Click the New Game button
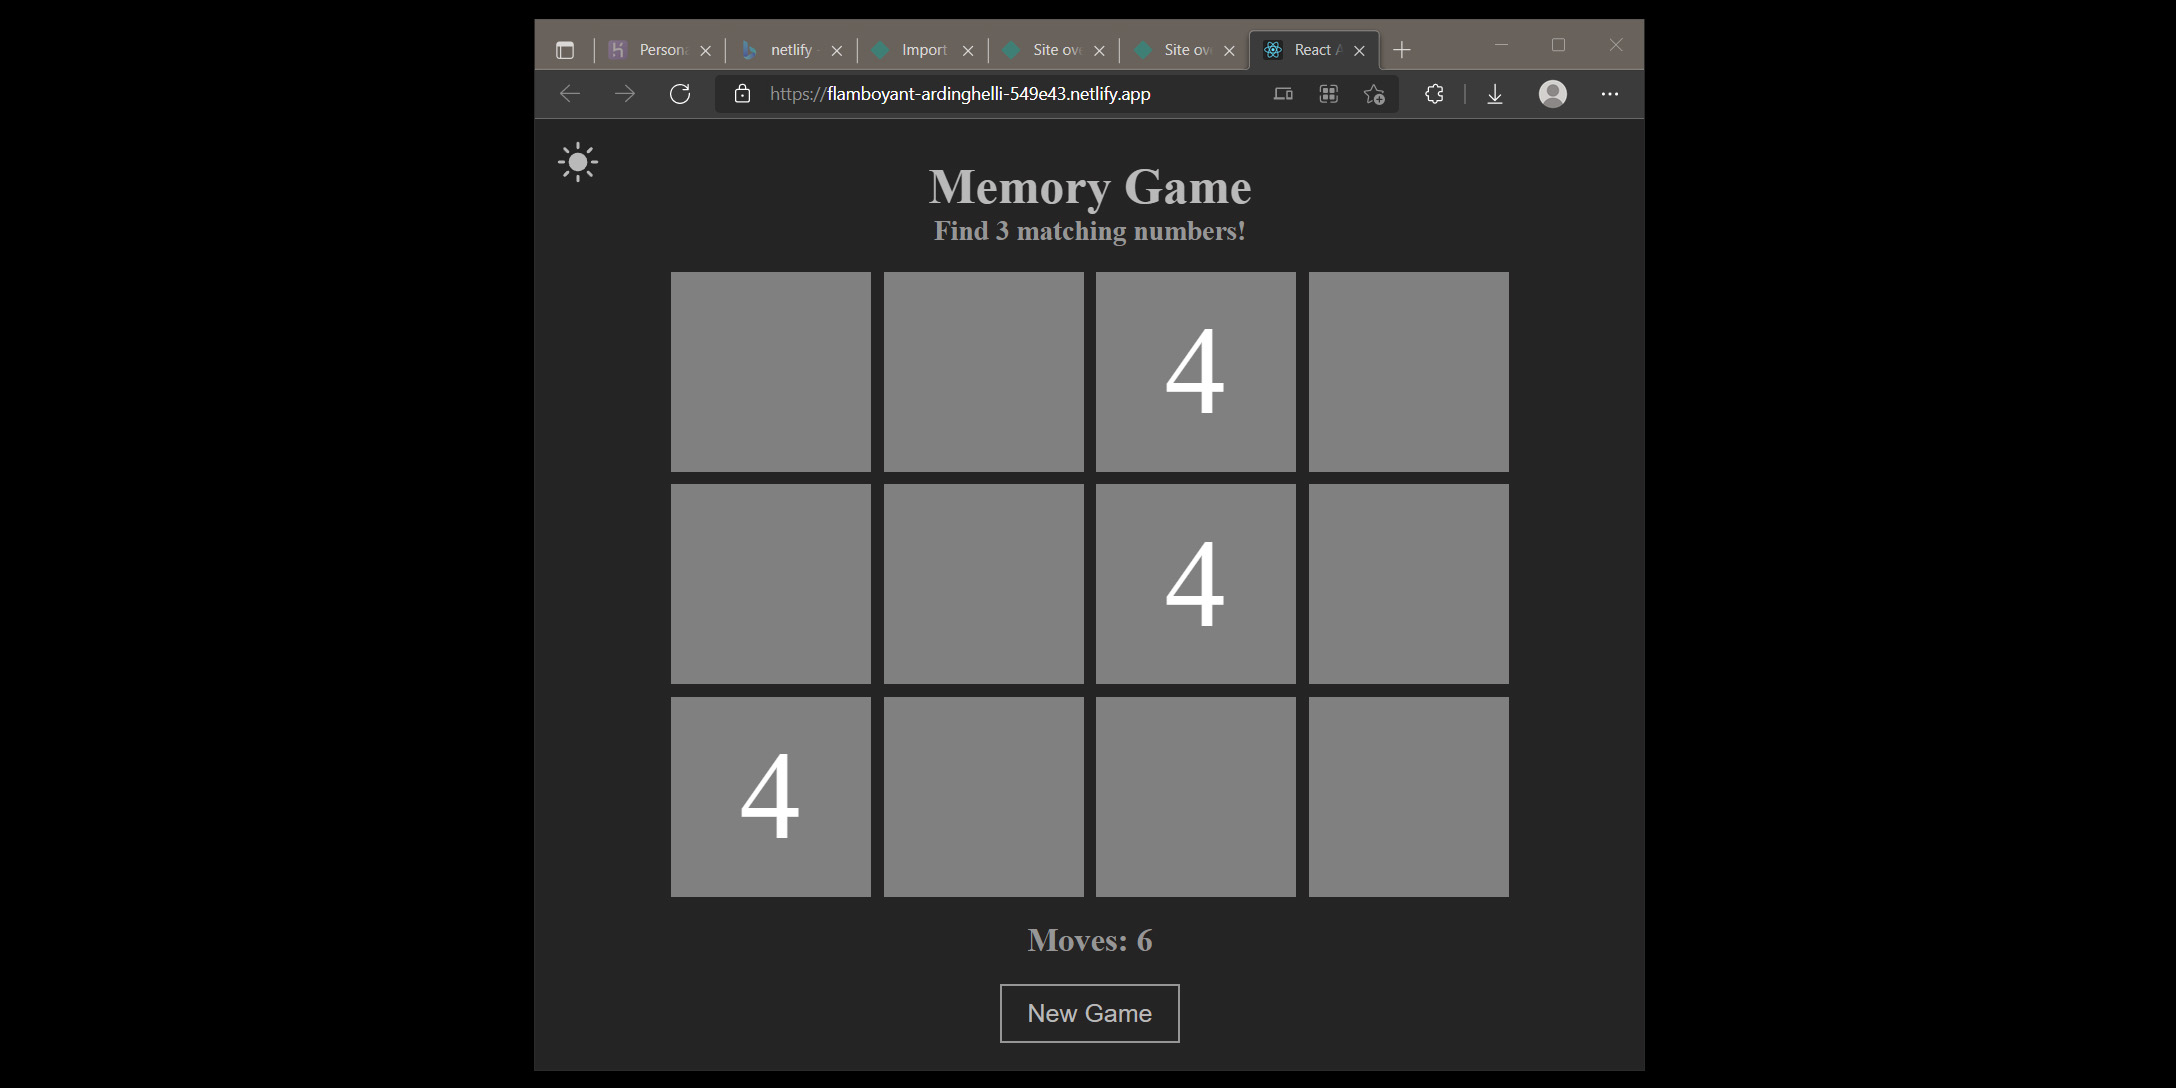 tap(1089, 1013)
